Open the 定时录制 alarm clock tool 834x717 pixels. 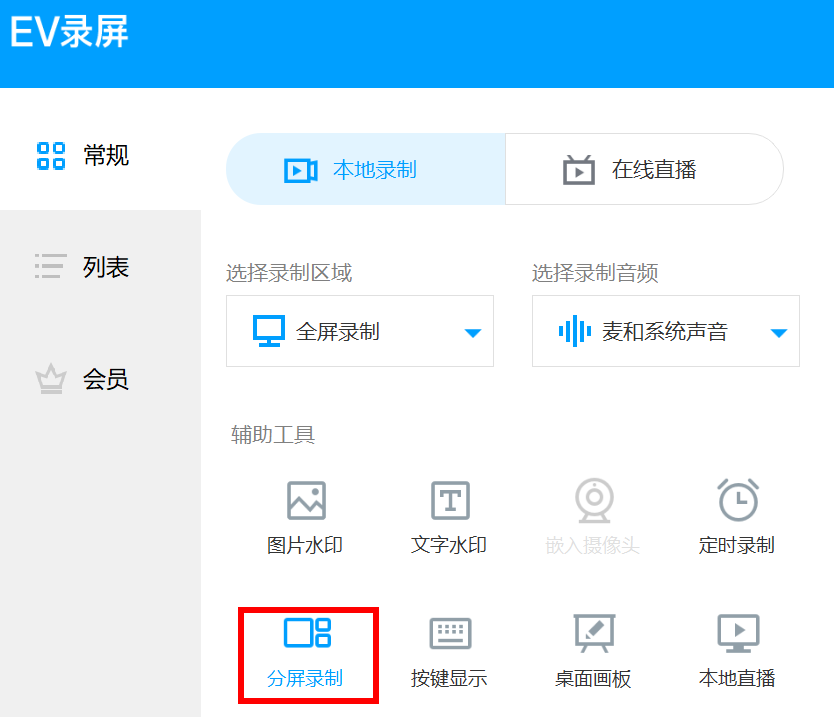point(737,518)
